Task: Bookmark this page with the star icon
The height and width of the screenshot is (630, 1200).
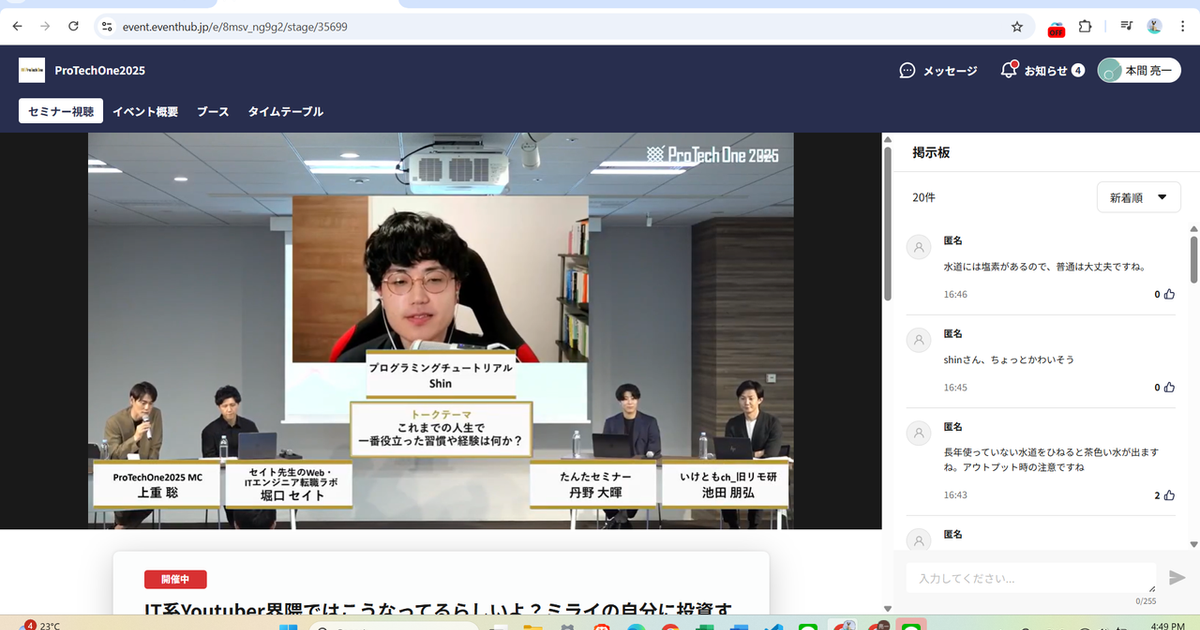Action: (x=1017, y=27)
